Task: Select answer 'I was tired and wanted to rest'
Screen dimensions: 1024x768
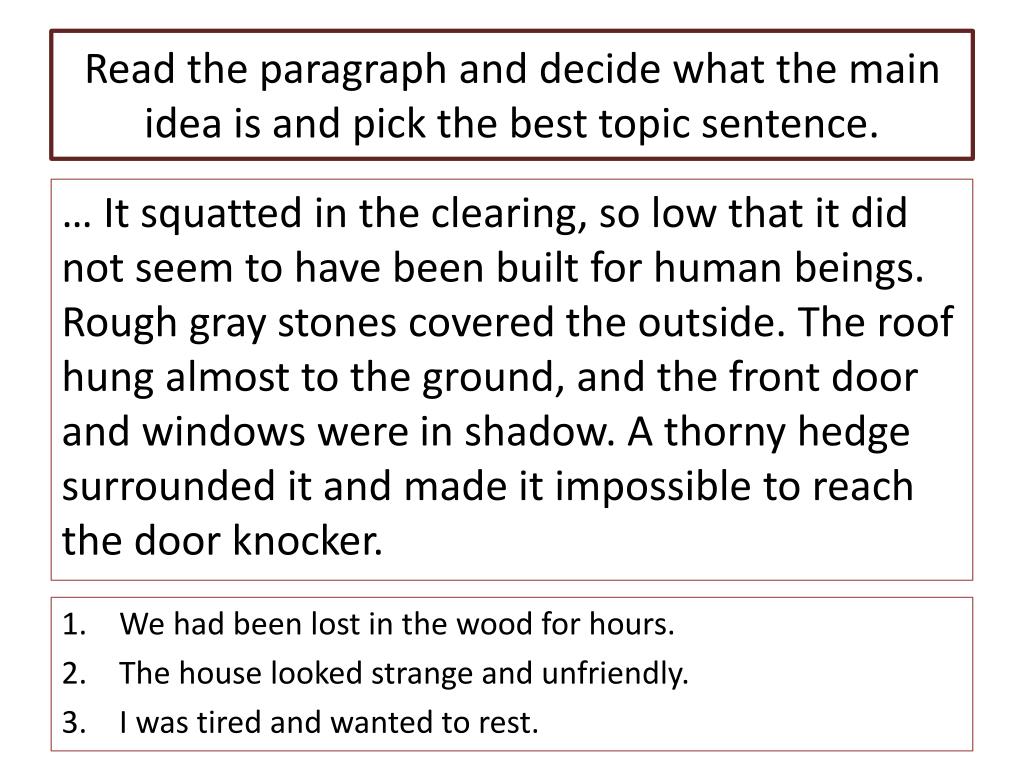Action: pos(329,722)
